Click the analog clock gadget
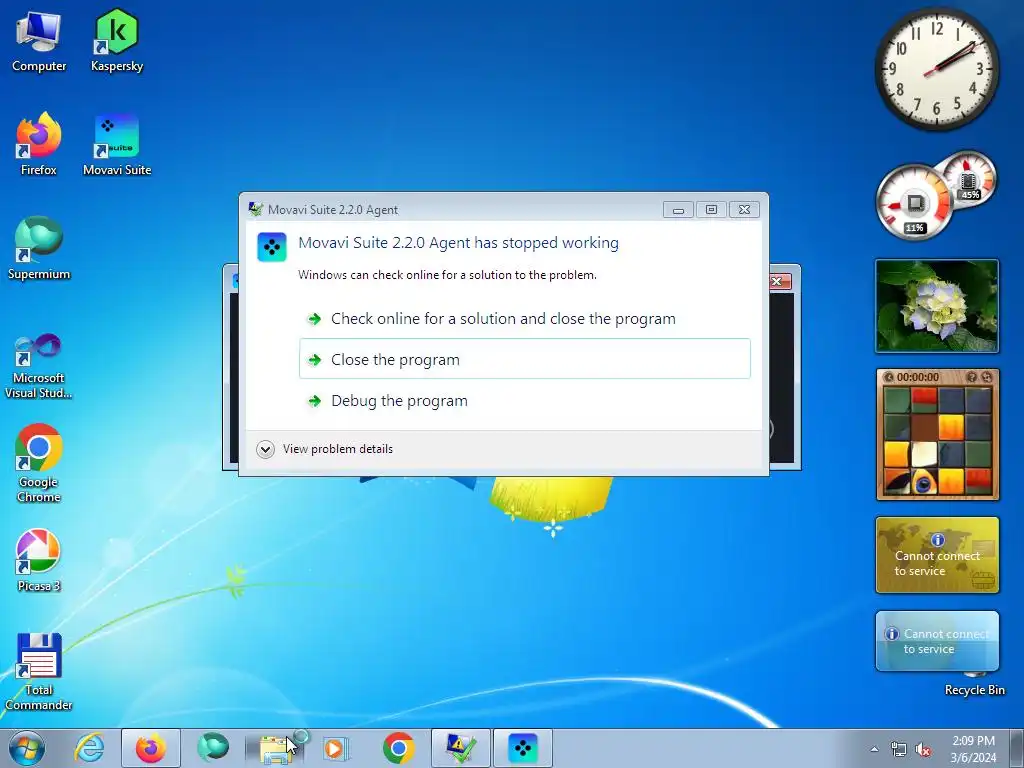Viewport: 1024px width, 768px height. [936, 69]
